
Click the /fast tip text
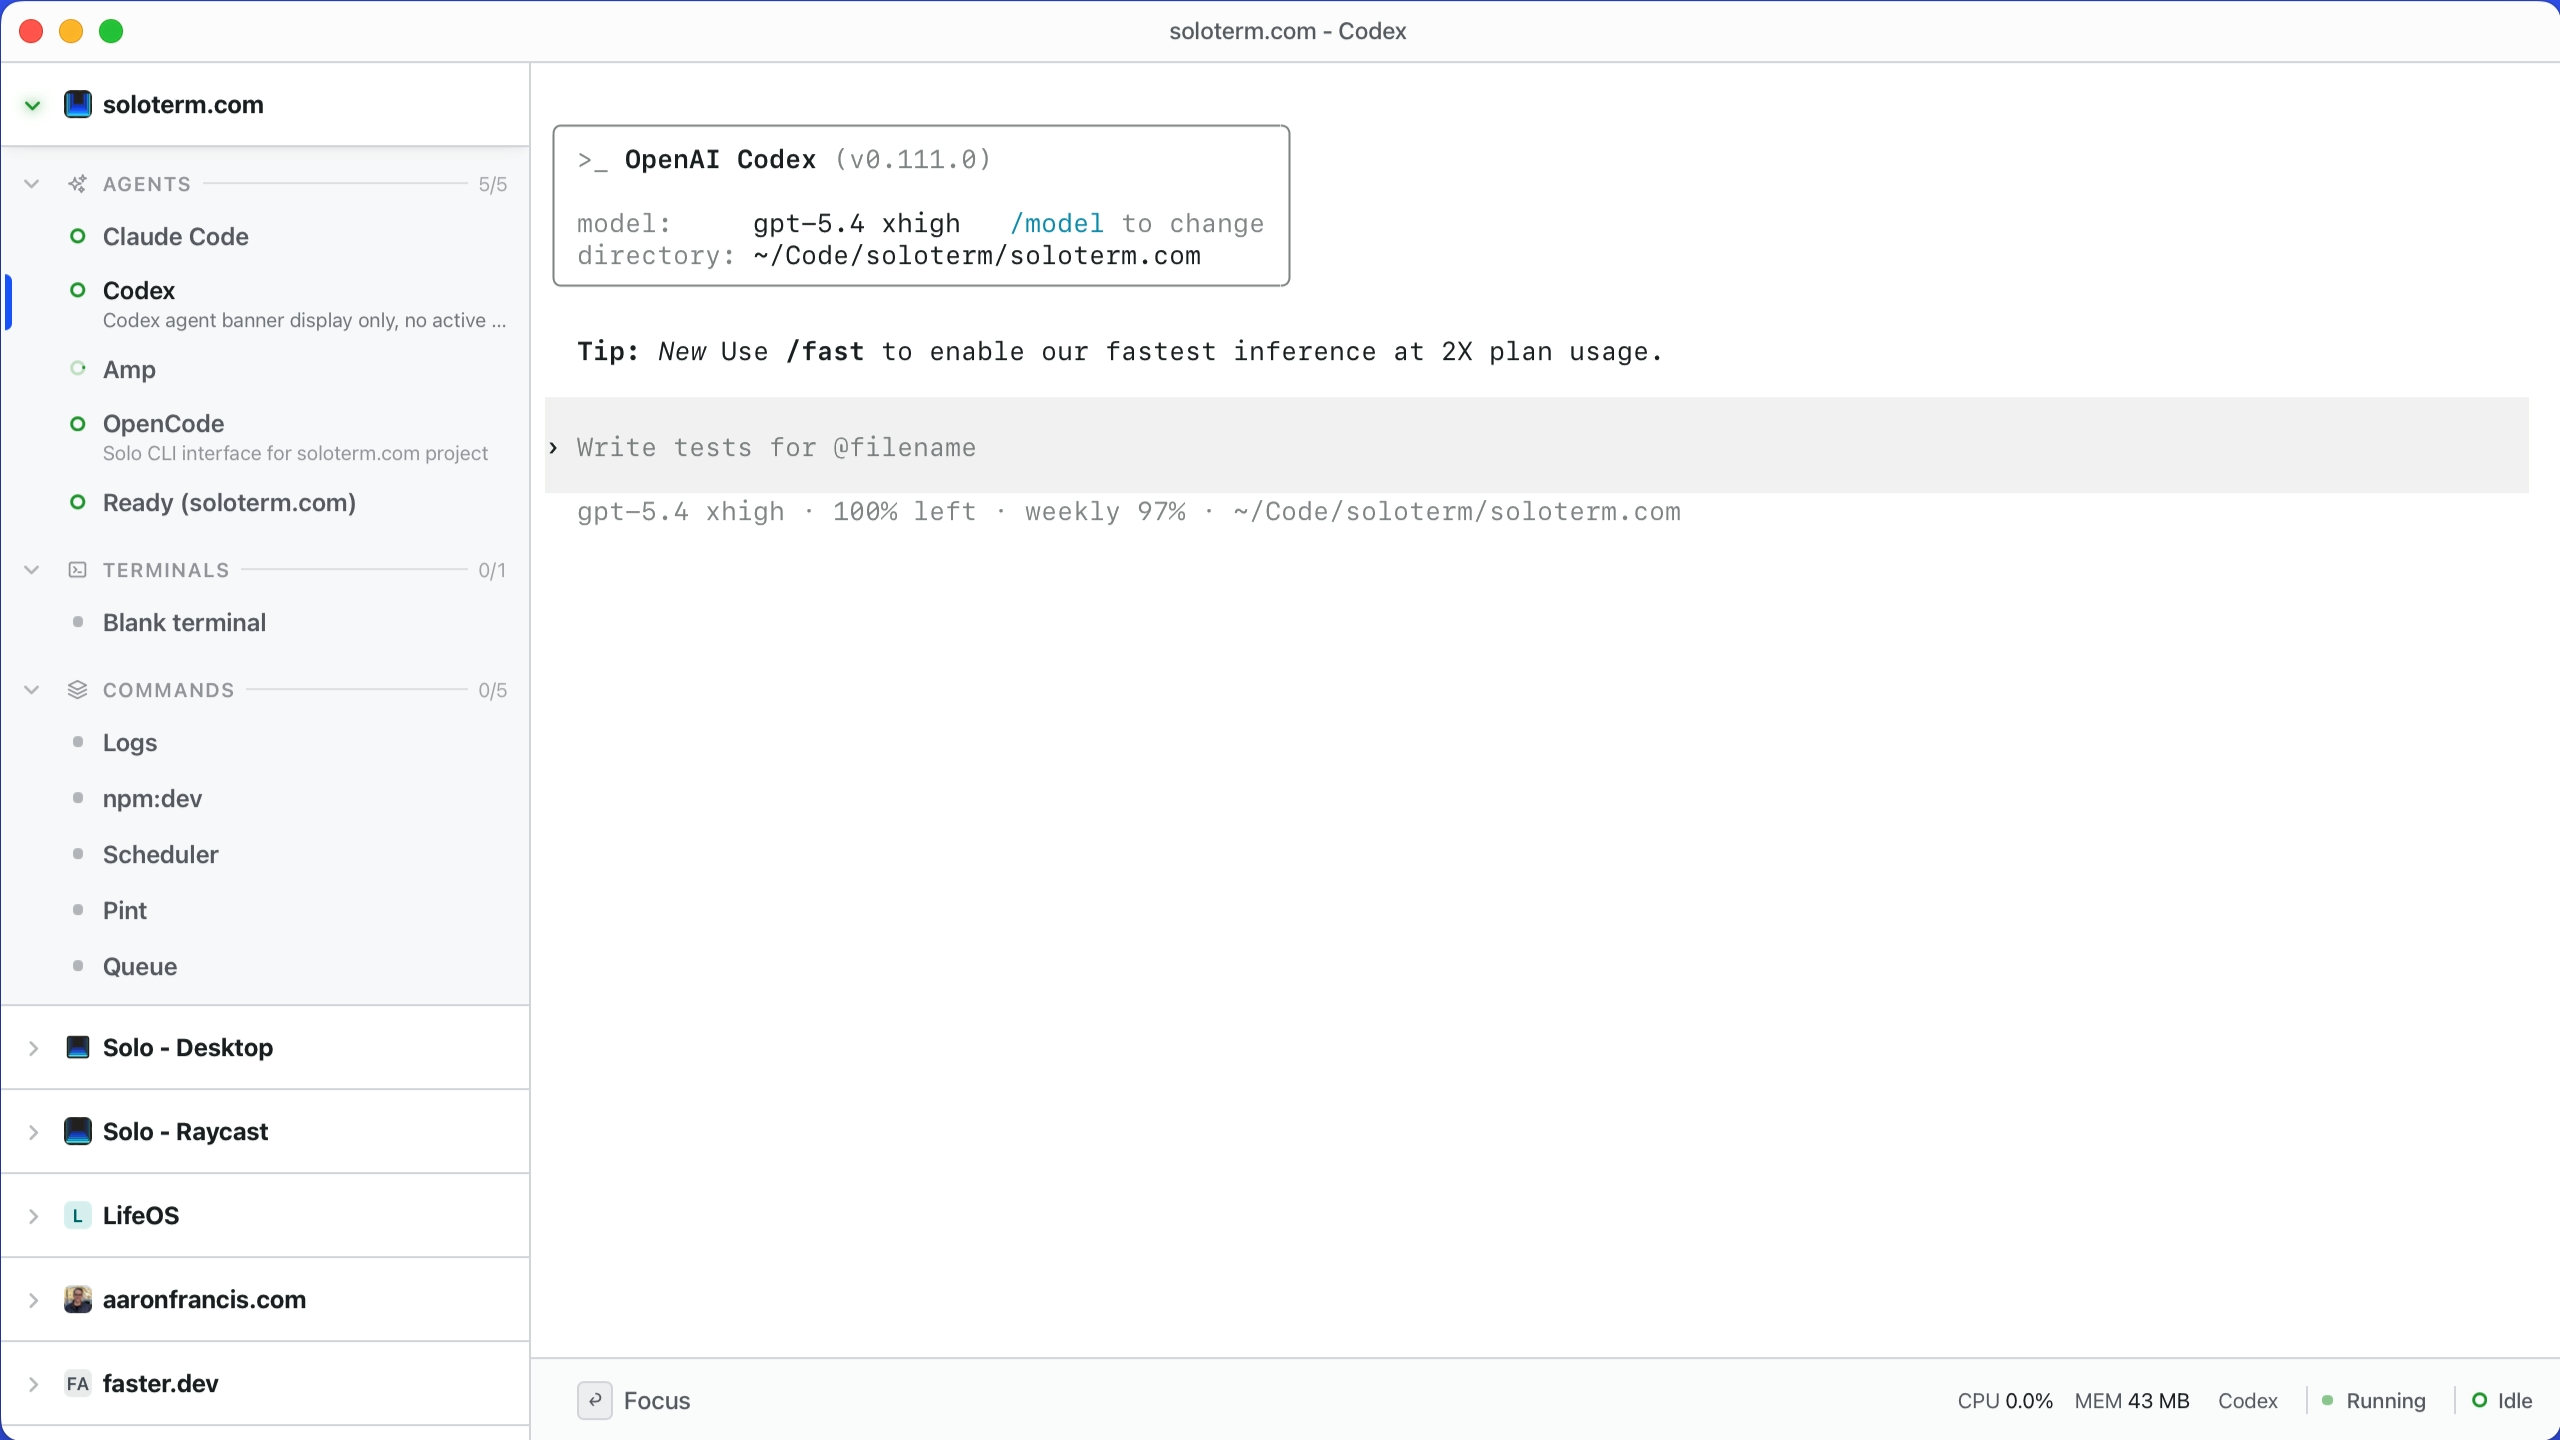point(825,351)
